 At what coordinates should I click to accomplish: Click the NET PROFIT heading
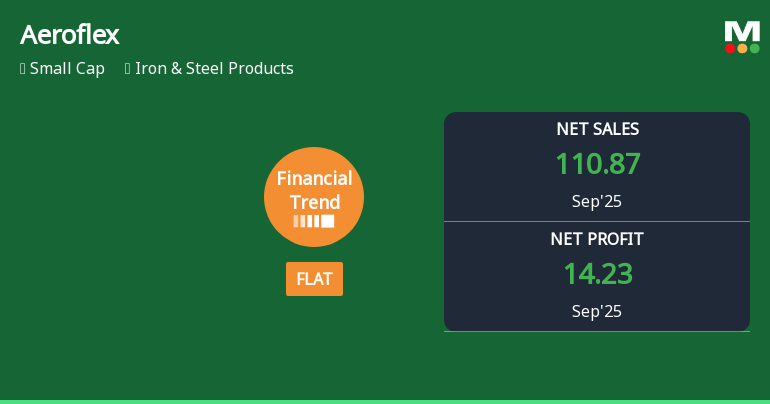point(597,239)
